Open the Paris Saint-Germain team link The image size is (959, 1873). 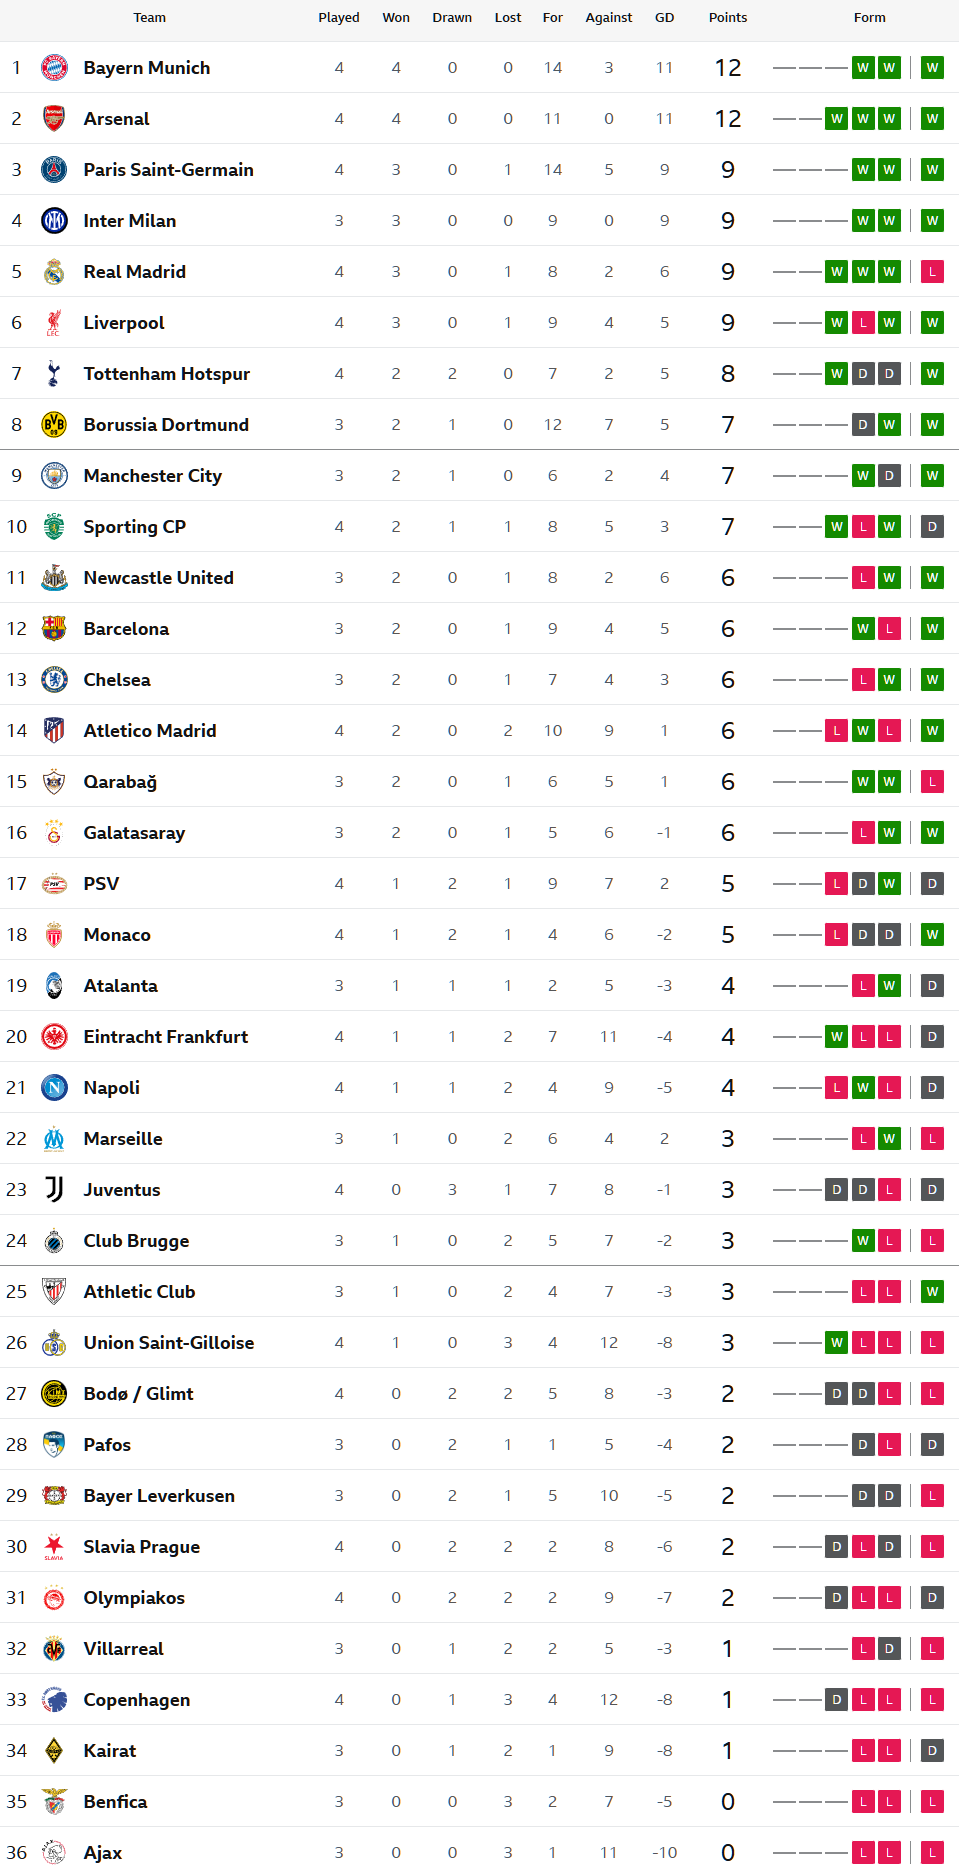click(x=168, y=170)
